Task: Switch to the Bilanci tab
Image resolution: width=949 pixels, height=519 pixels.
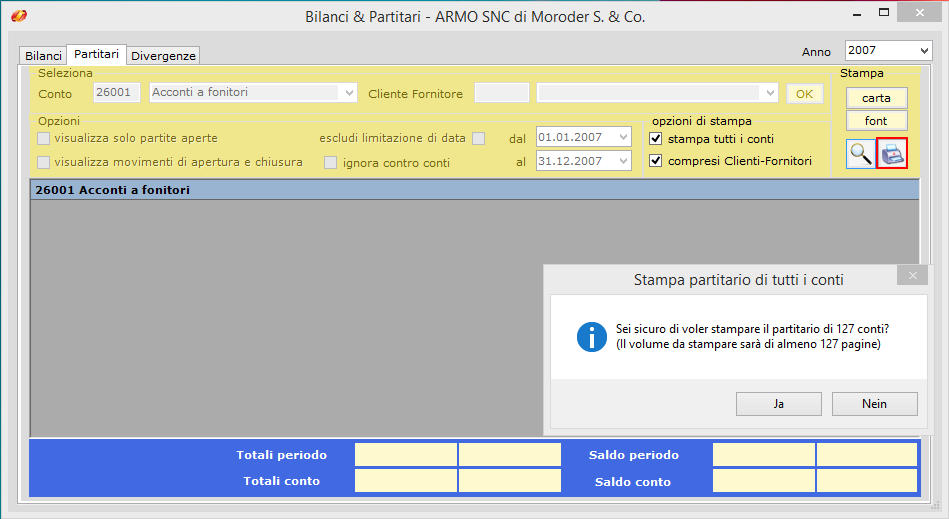Action: click(43, 56)
